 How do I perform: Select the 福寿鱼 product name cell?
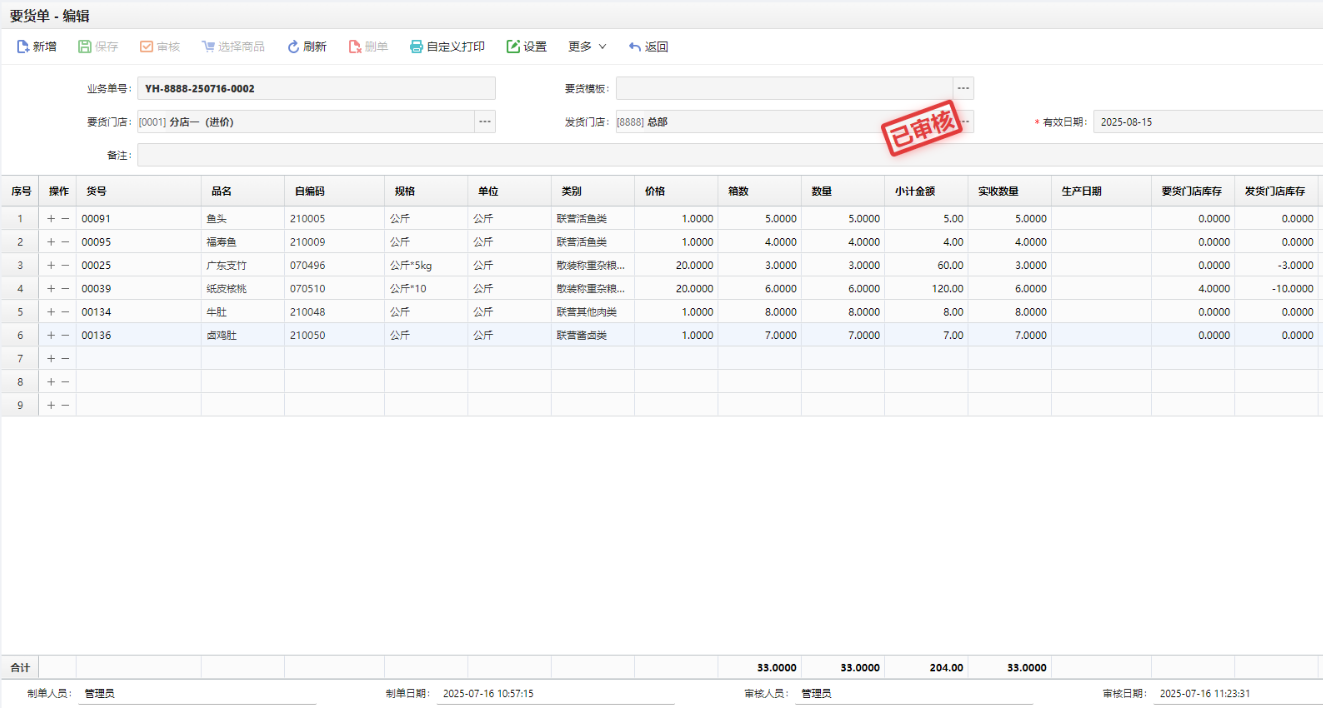click(x=243, y=242)
